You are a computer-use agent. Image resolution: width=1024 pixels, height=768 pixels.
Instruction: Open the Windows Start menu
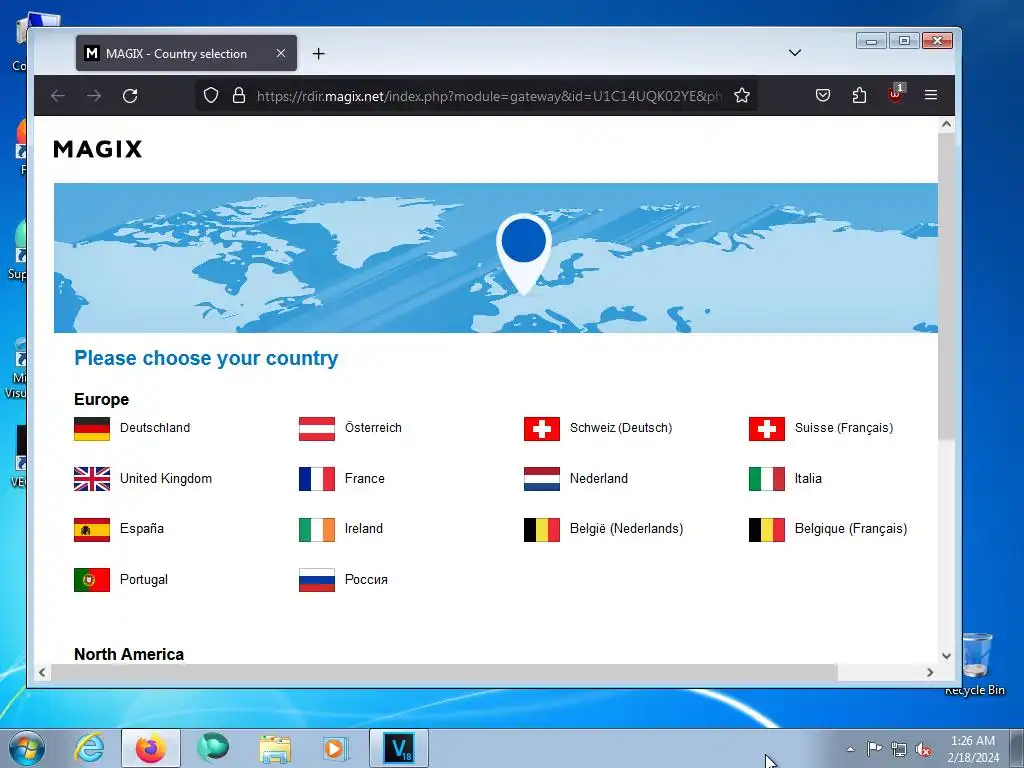[x=26, y=748]
